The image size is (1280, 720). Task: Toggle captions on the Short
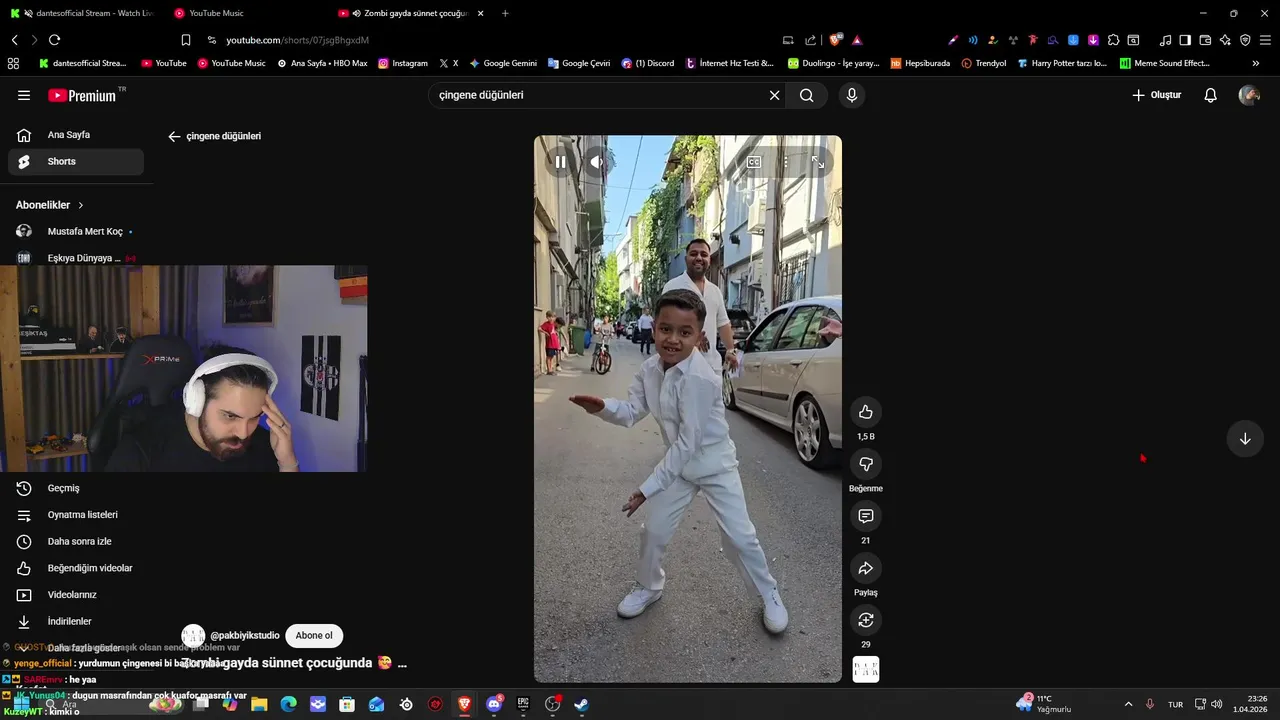pyautogui.click(x=754, y=162)
